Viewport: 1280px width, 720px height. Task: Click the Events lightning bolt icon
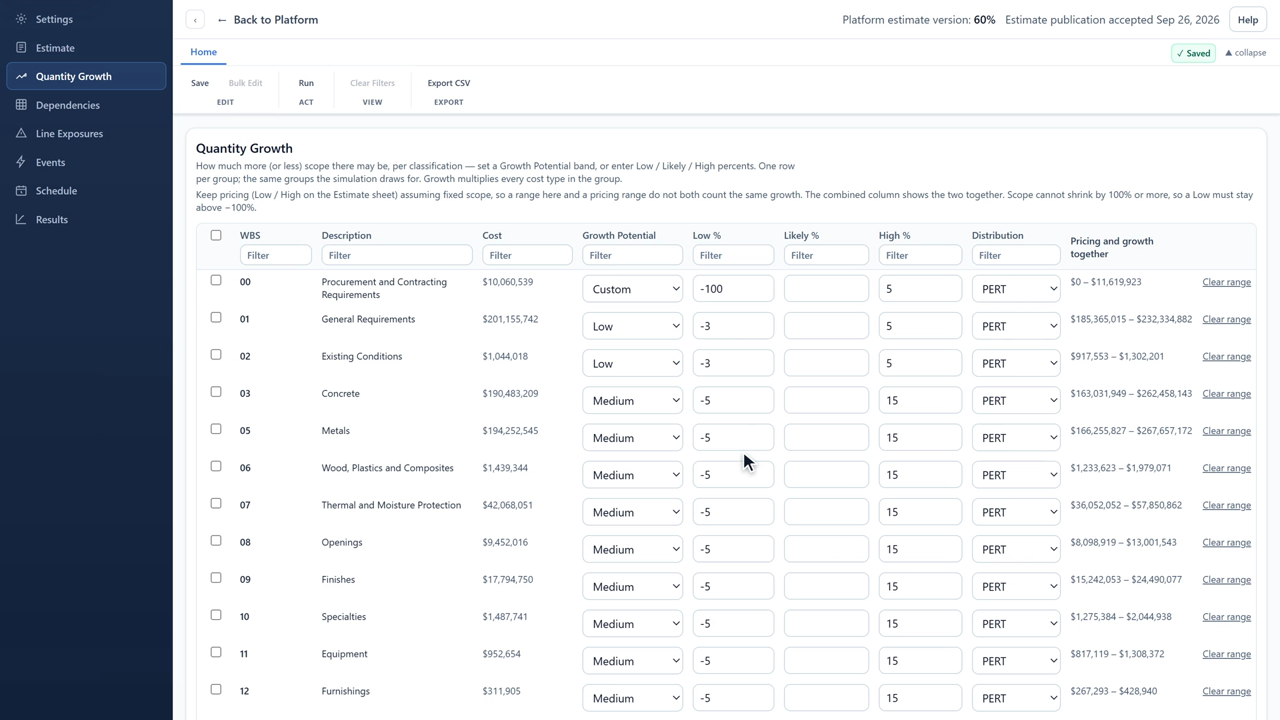tap(21, 162)
